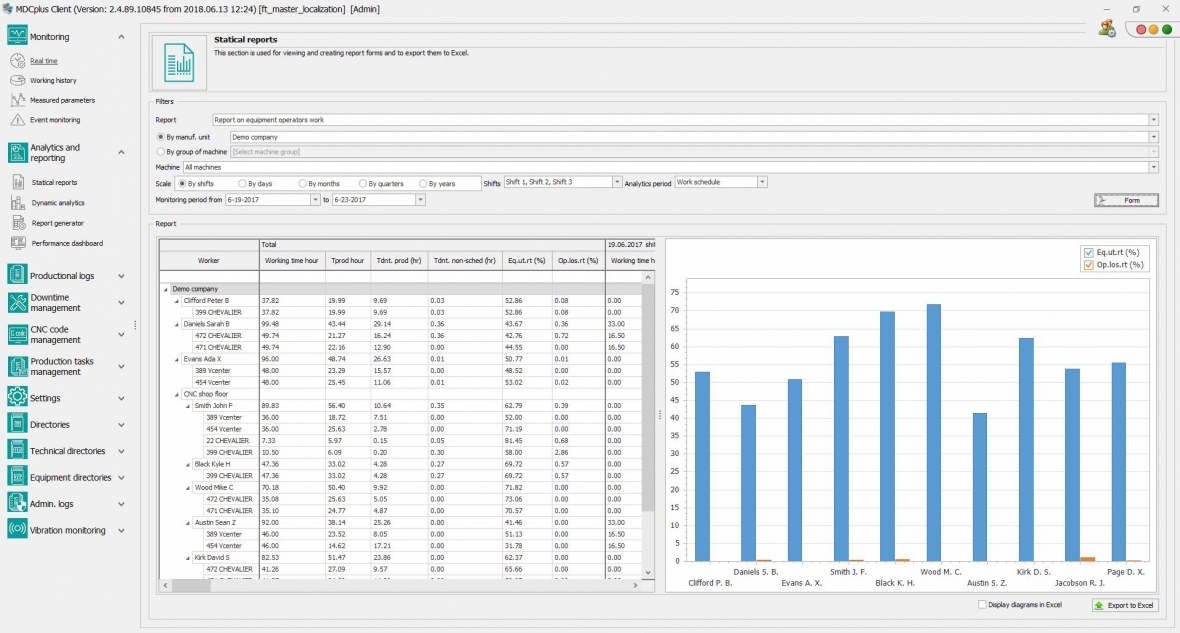Screen dimensions: 1180x633
Task: Open the Shifts selection dropdown
Action: tap(617, 182)
